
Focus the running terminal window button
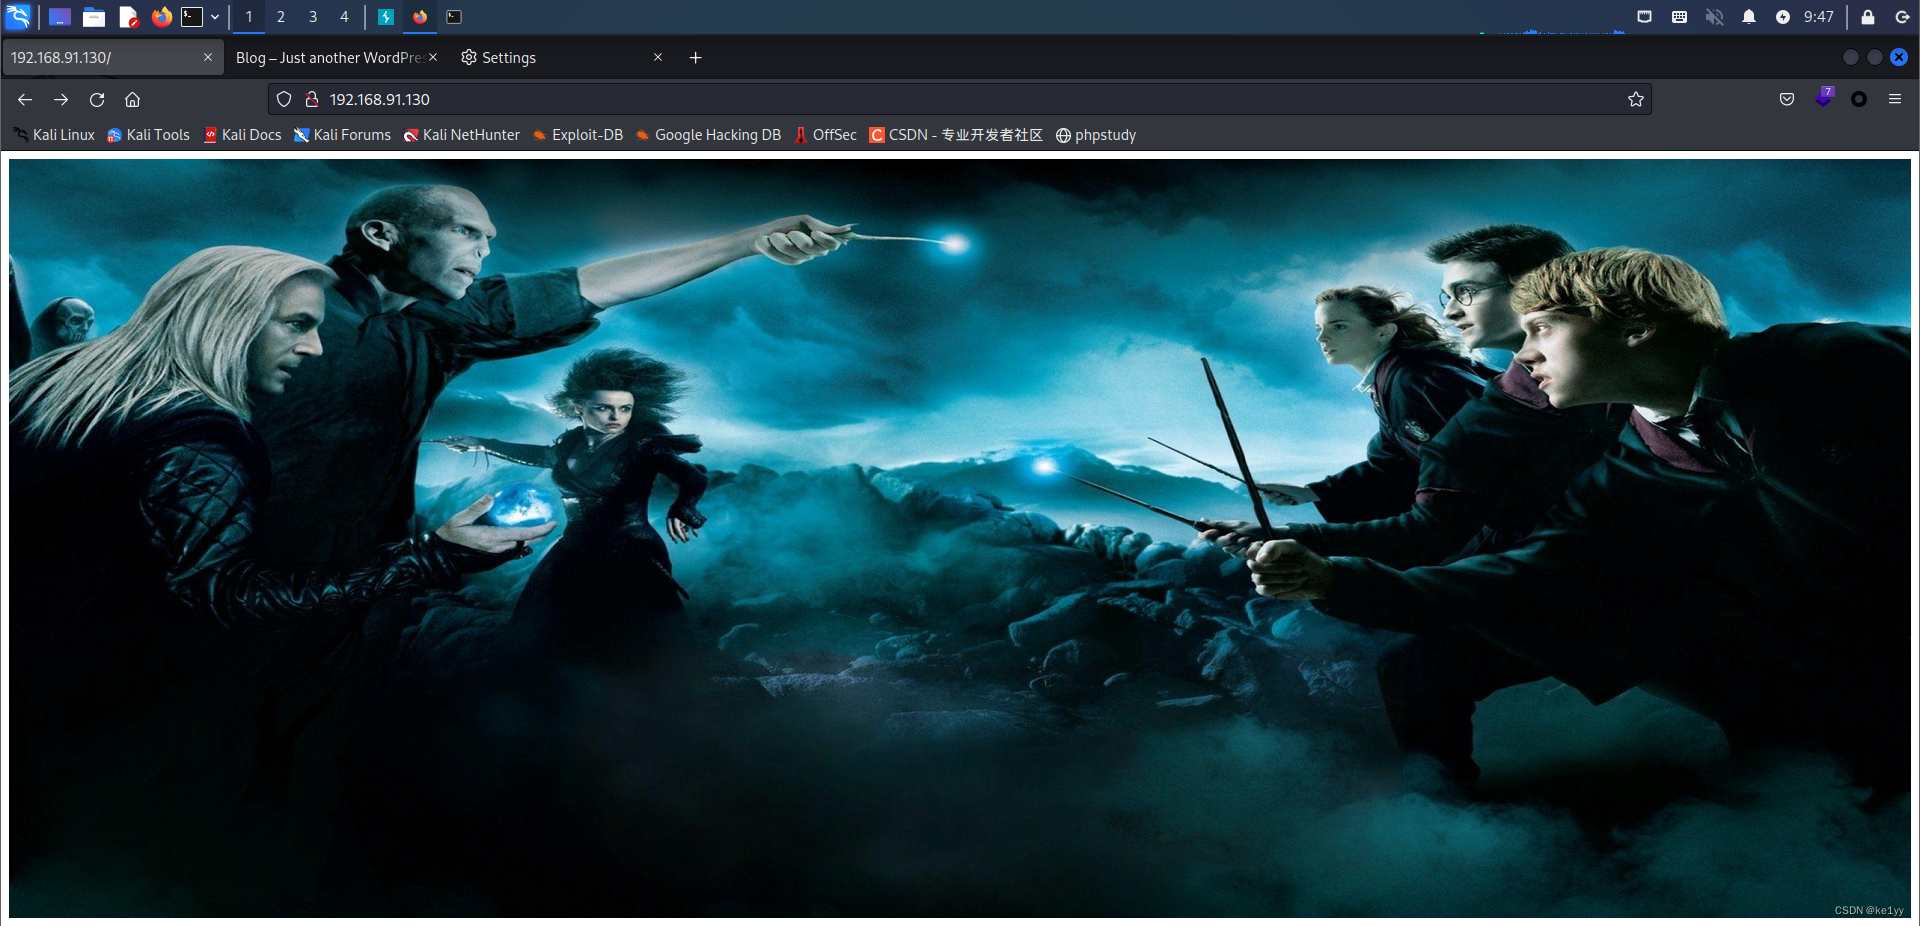[x=454, y=17]
